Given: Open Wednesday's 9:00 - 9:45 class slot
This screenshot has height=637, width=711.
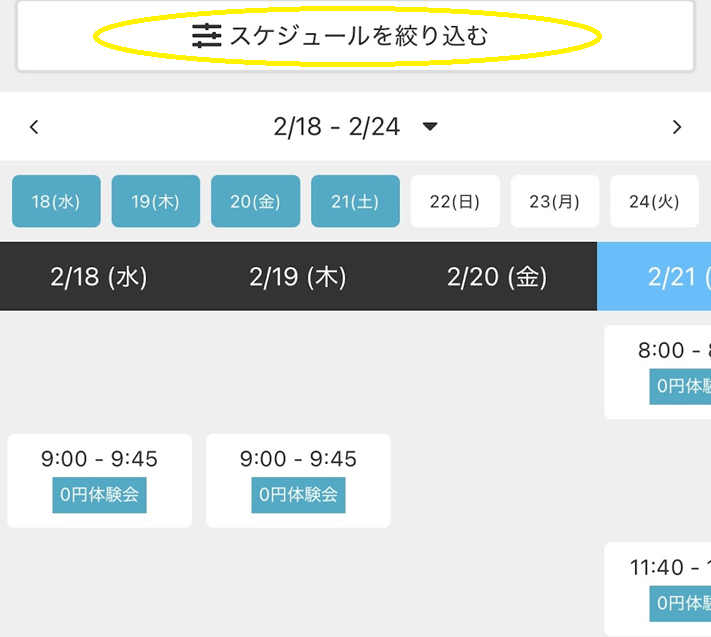Looking at the screenshot, I should (x=99, y=480).
